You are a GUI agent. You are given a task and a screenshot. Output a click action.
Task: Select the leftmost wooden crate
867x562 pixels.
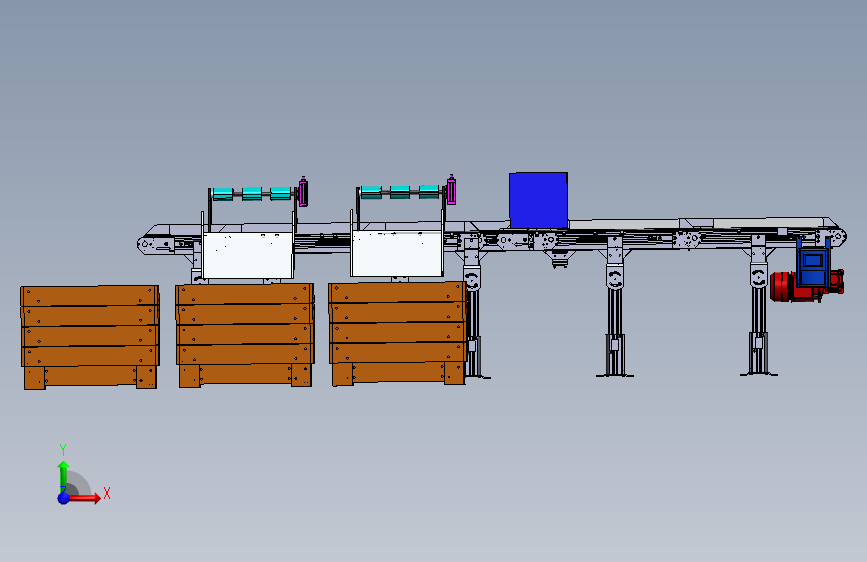pyautogui.click(x=90, y=337)
